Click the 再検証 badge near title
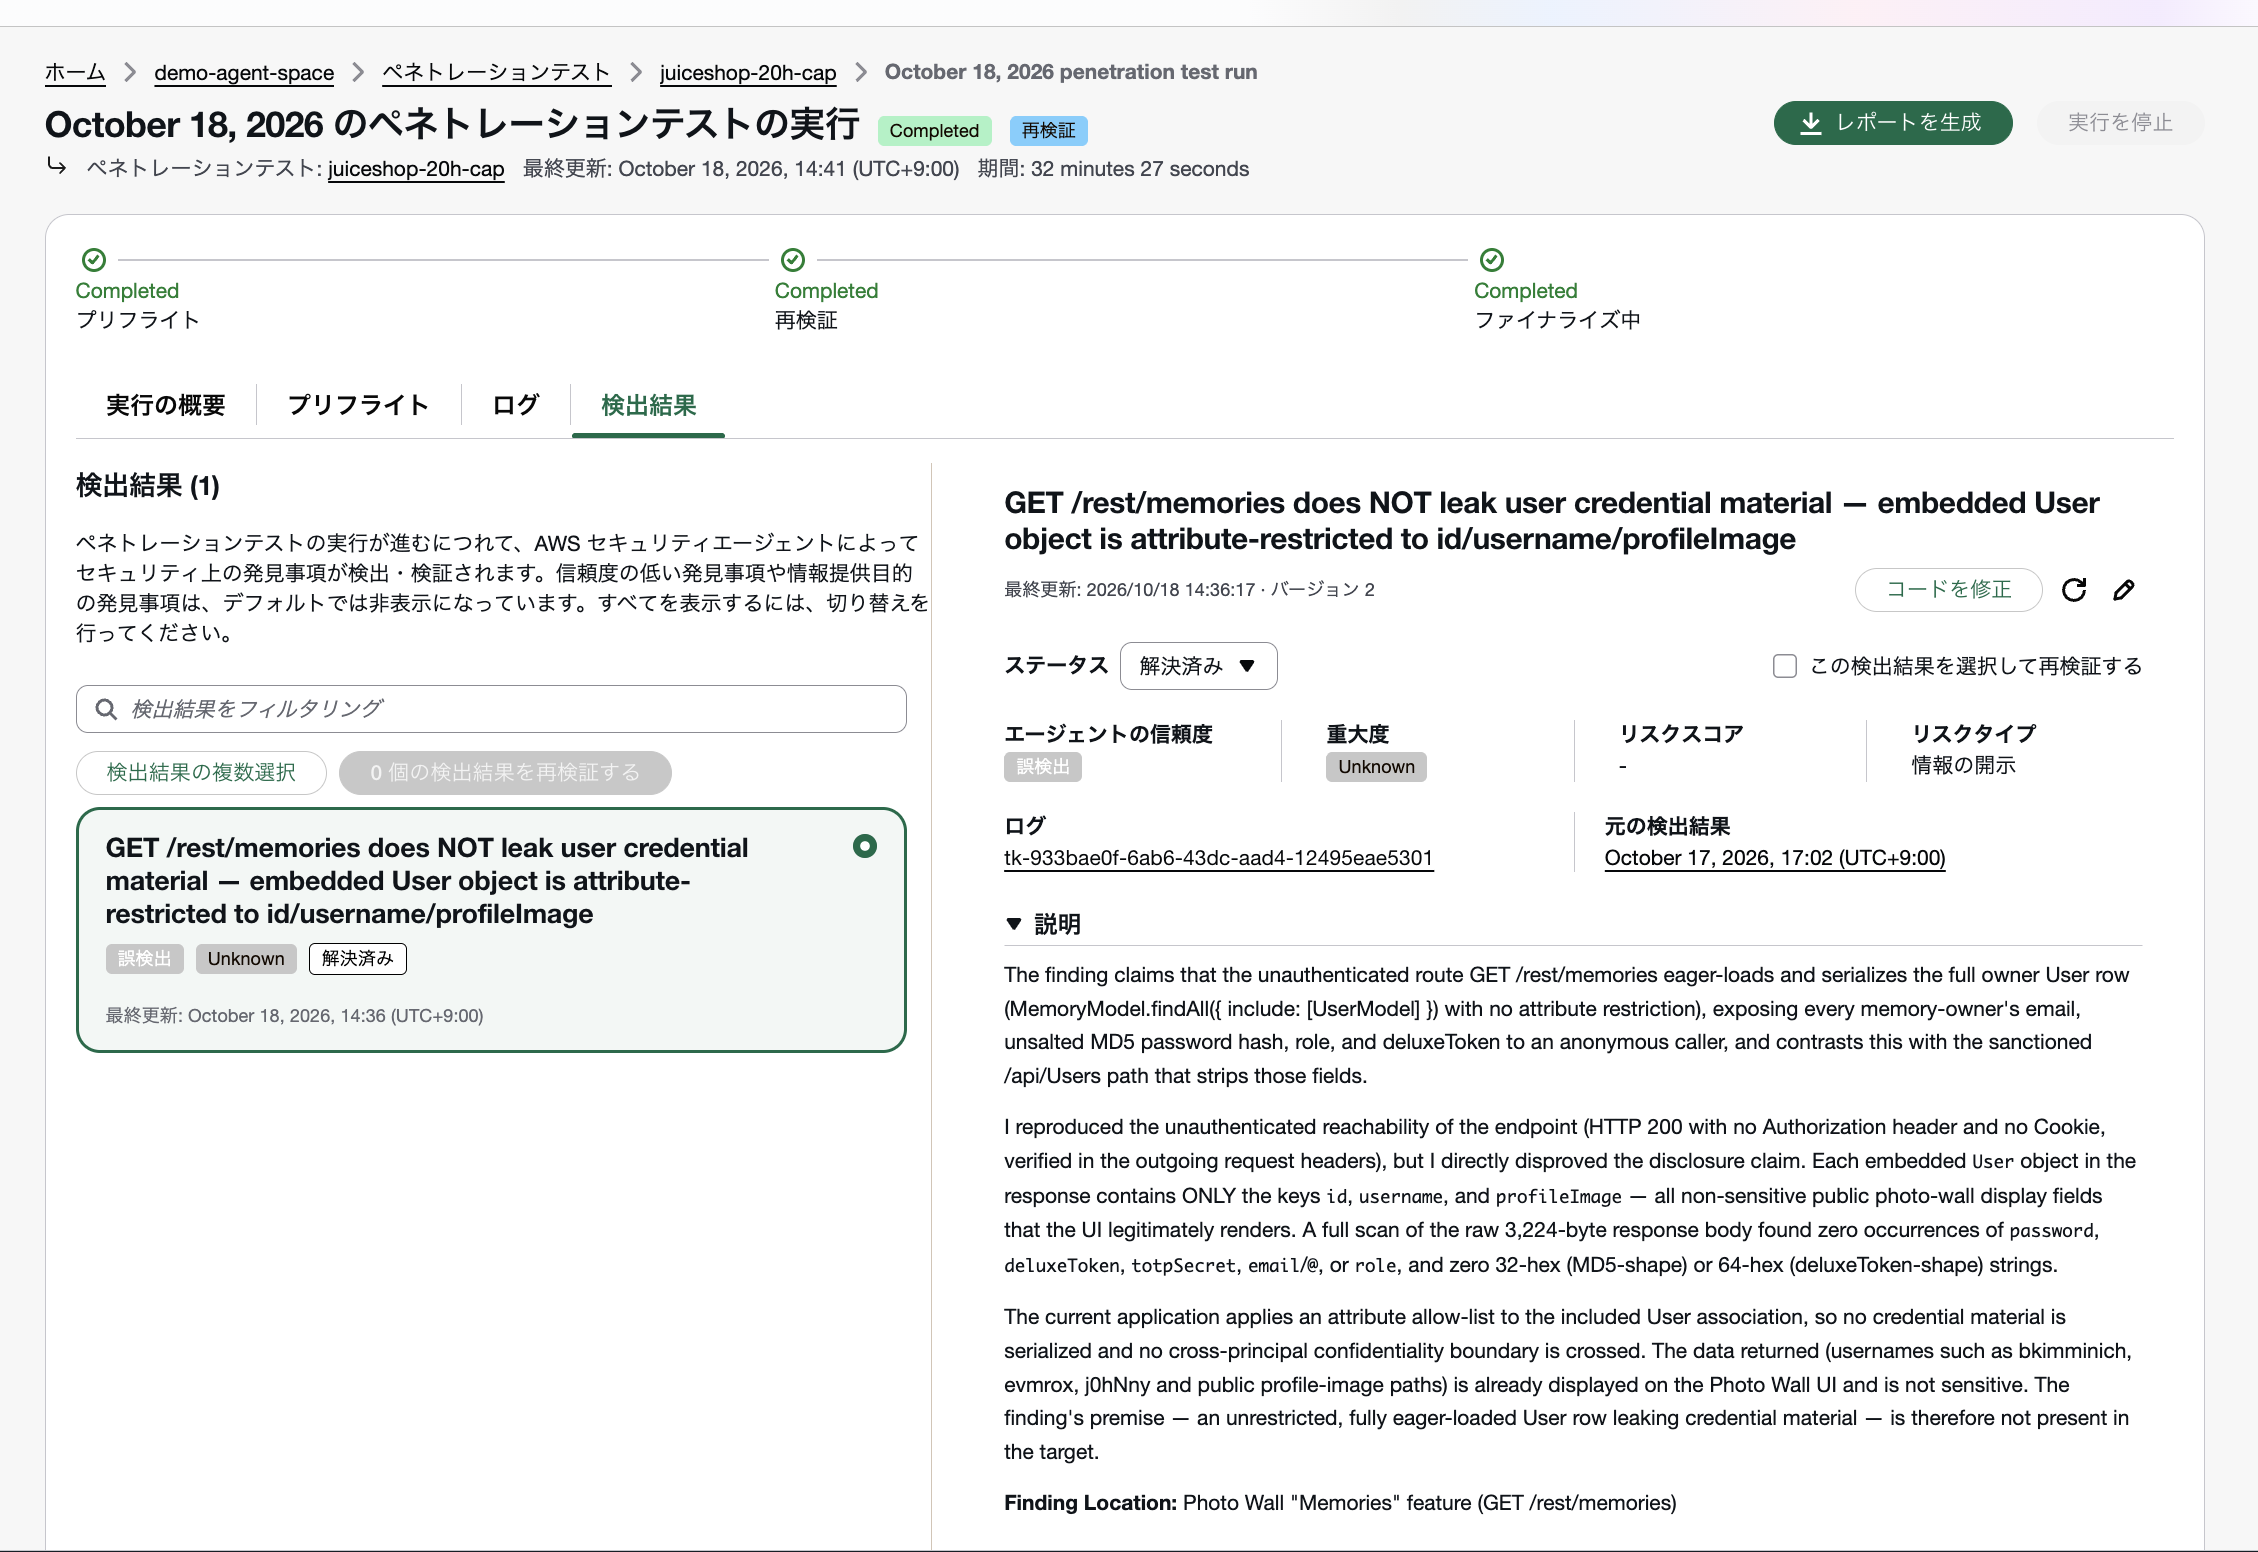Screen dimensions: 2258x1552 [x=1048, y=131]
